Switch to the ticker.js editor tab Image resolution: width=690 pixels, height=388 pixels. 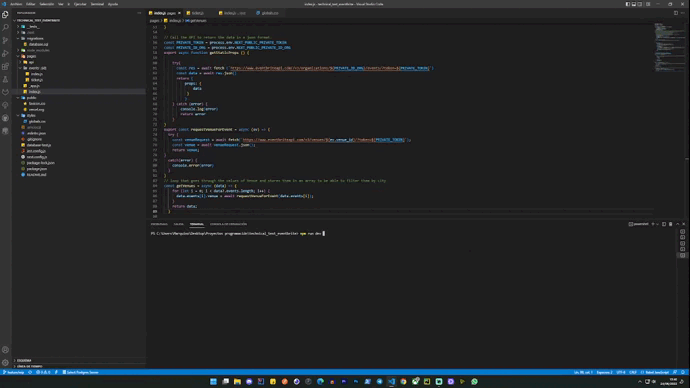coord(197,13)
